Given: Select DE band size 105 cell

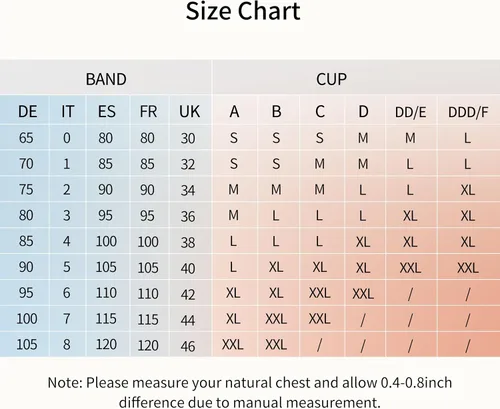Looking at the screenshot, I should pos(27,344).
